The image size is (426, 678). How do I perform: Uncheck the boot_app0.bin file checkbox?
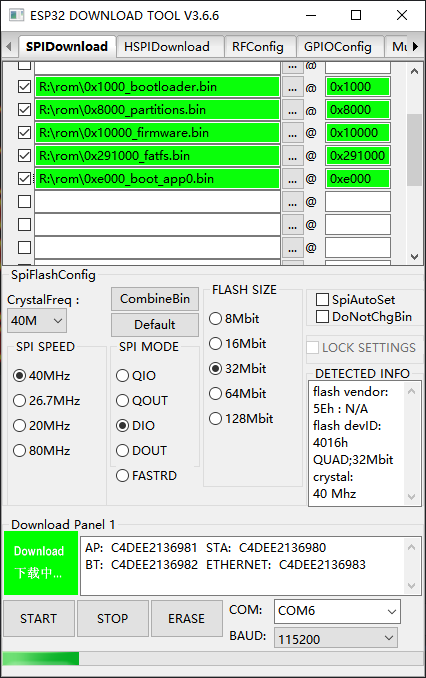[x=24, y=179]
